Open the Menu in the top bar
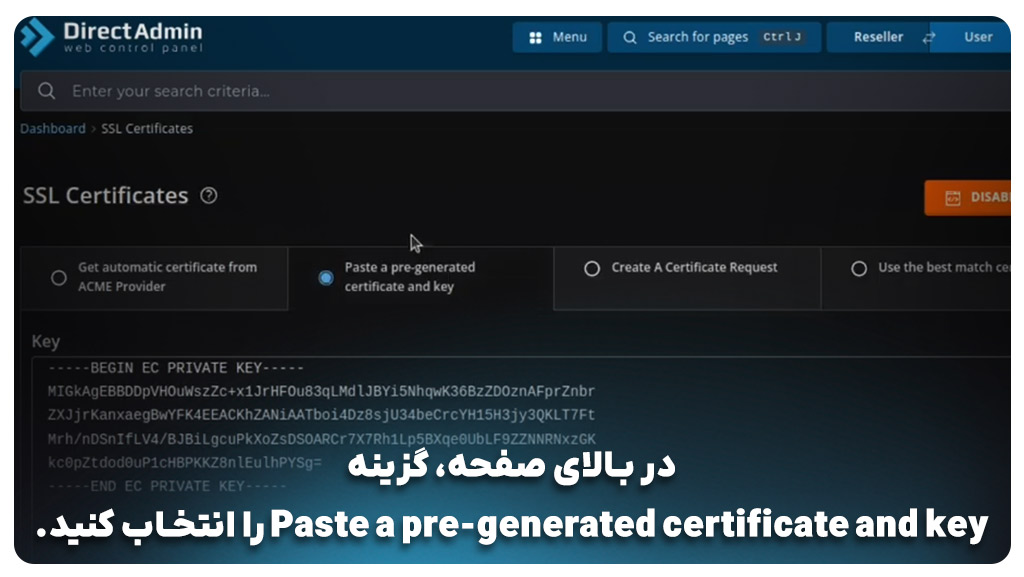This screenshot has height=577, width=1024. click(x=558, y=38)
